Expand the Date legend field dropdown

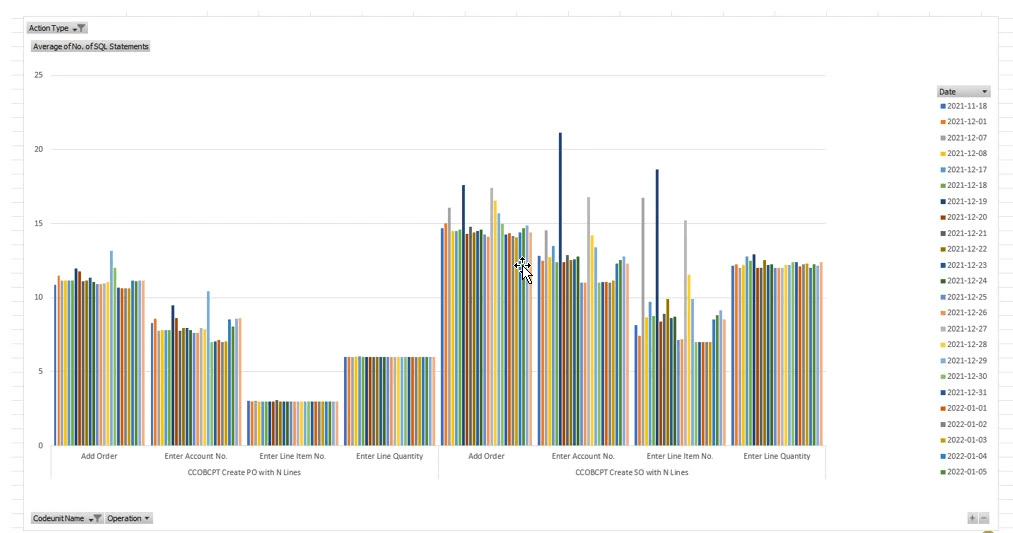(984, 91)
